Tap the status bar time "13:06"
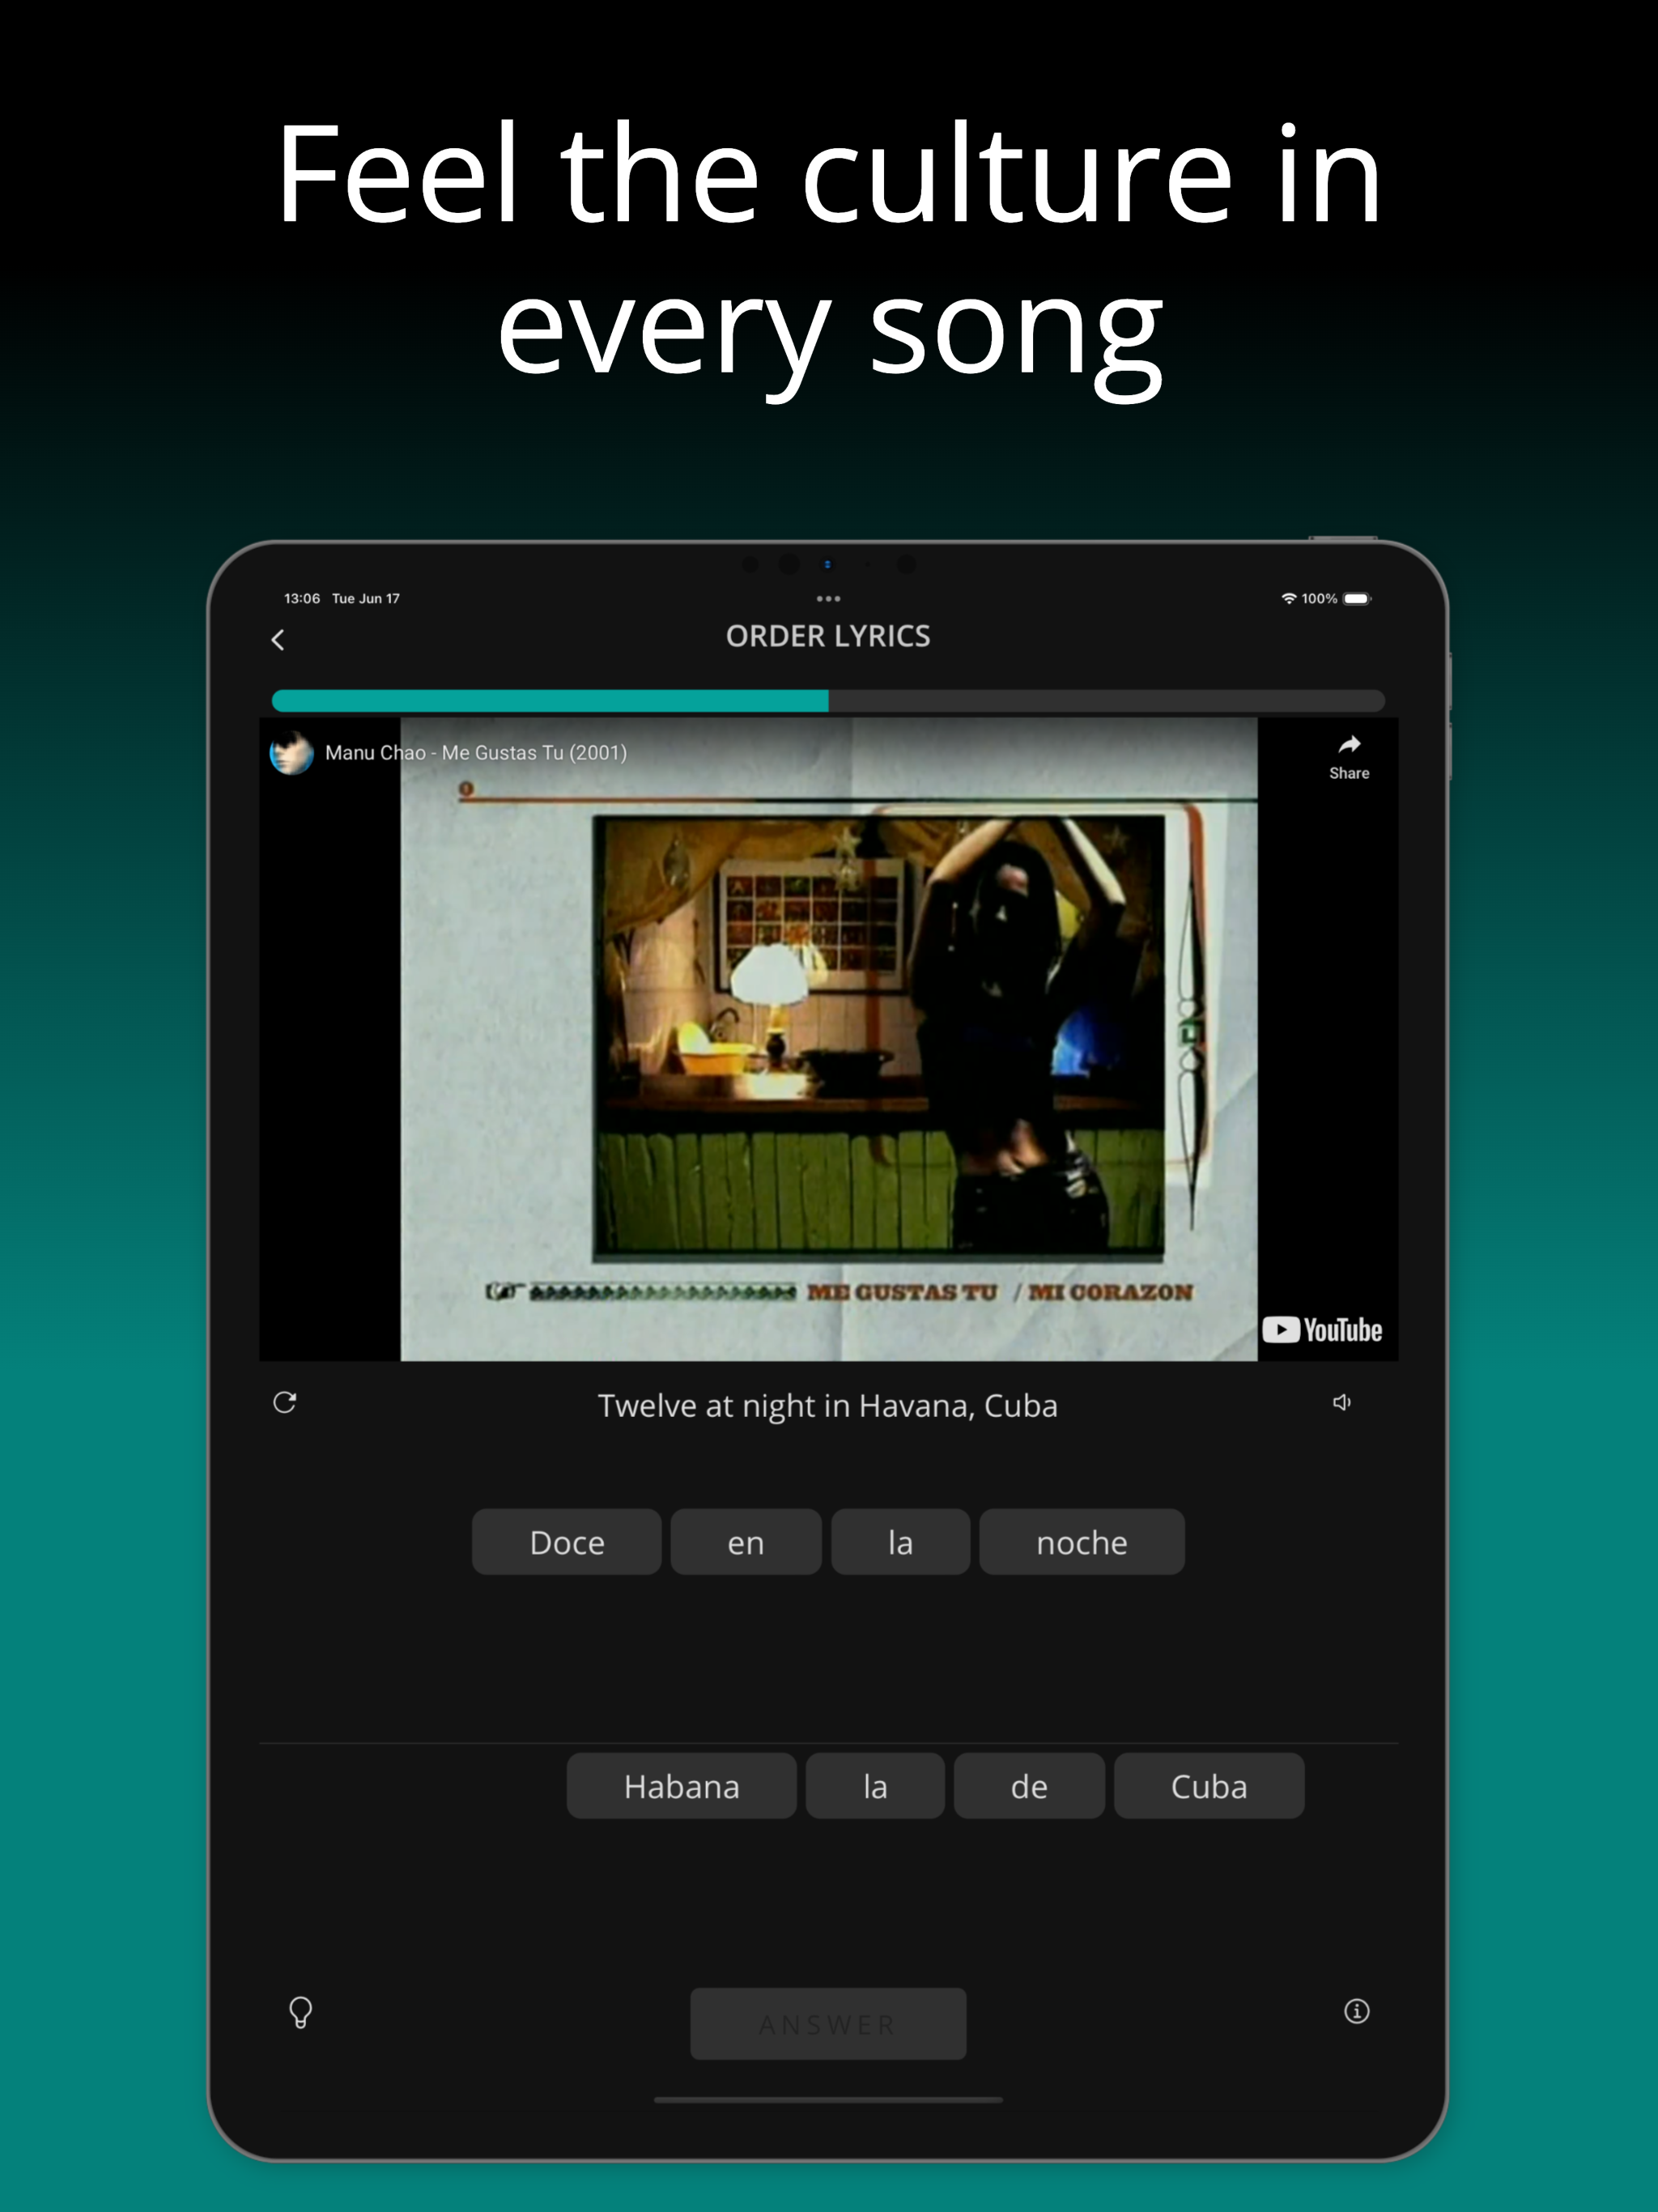The height and width of the screenshot is (2212, 1658). (x=302, y=599)
